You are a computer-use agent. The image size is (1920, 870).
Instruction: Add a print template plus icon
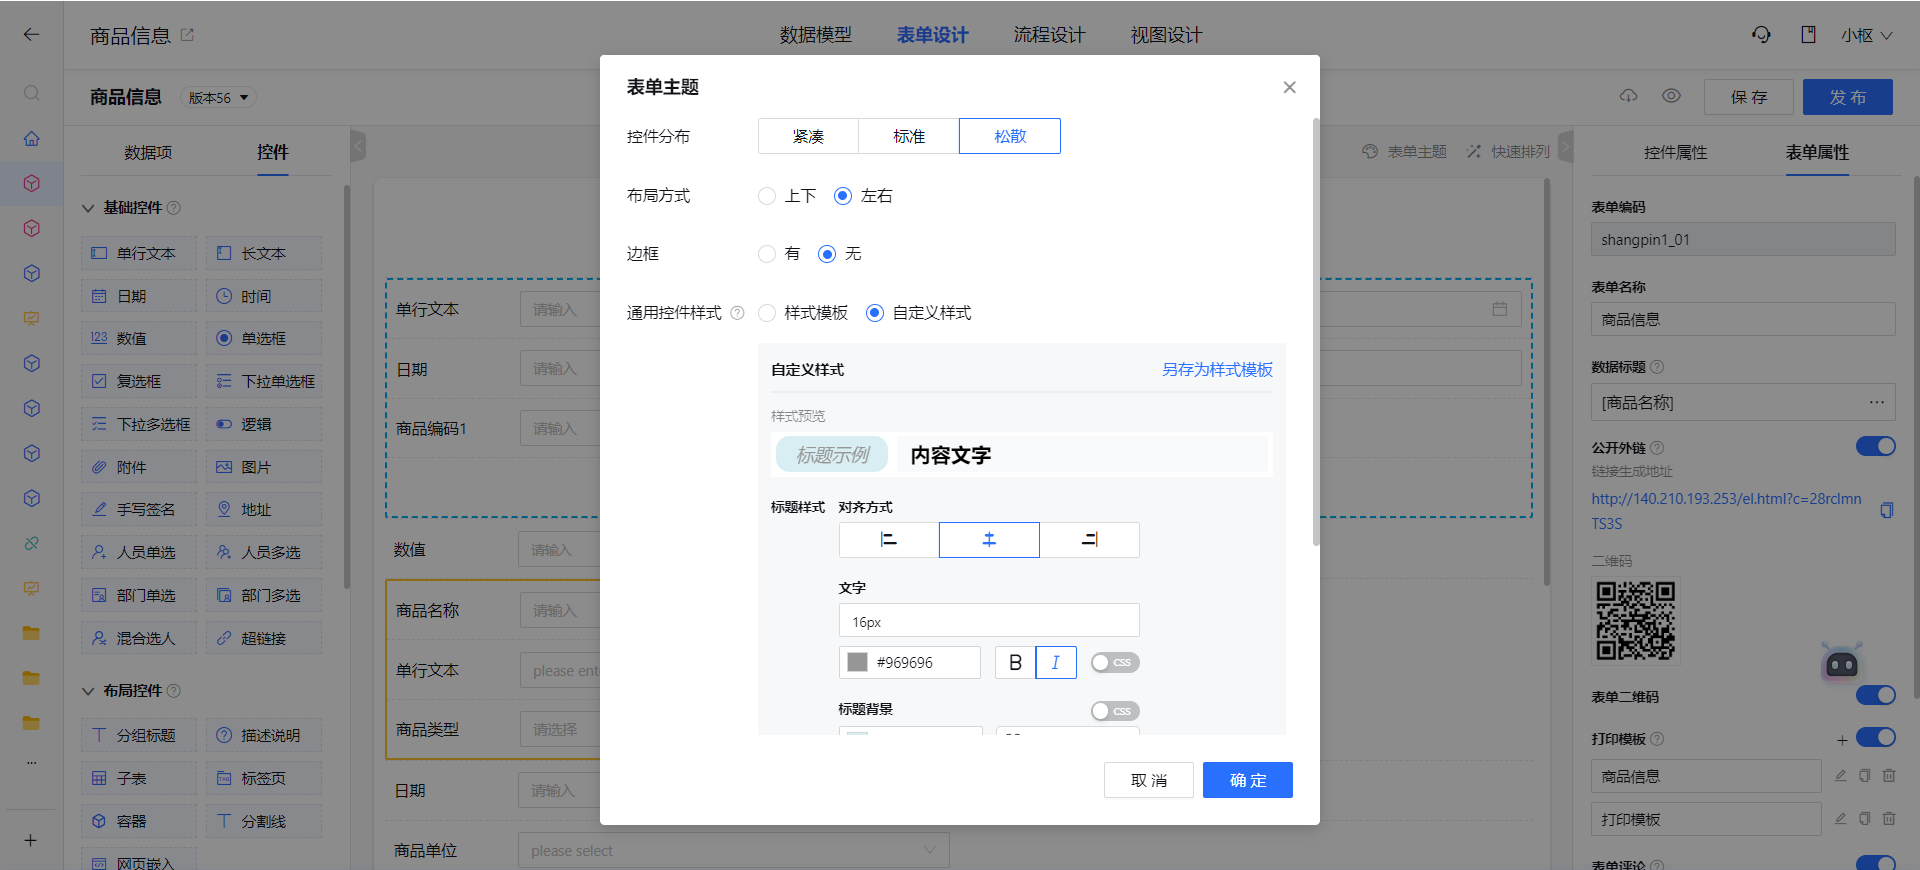(x=1842, y=740)
